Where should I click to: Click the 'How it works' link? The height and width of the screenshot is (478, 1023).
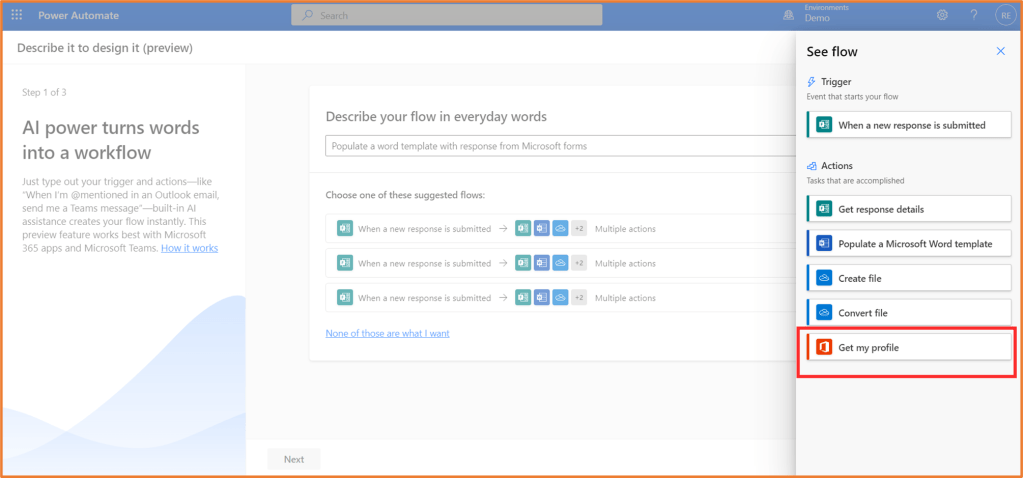[189, 248]
